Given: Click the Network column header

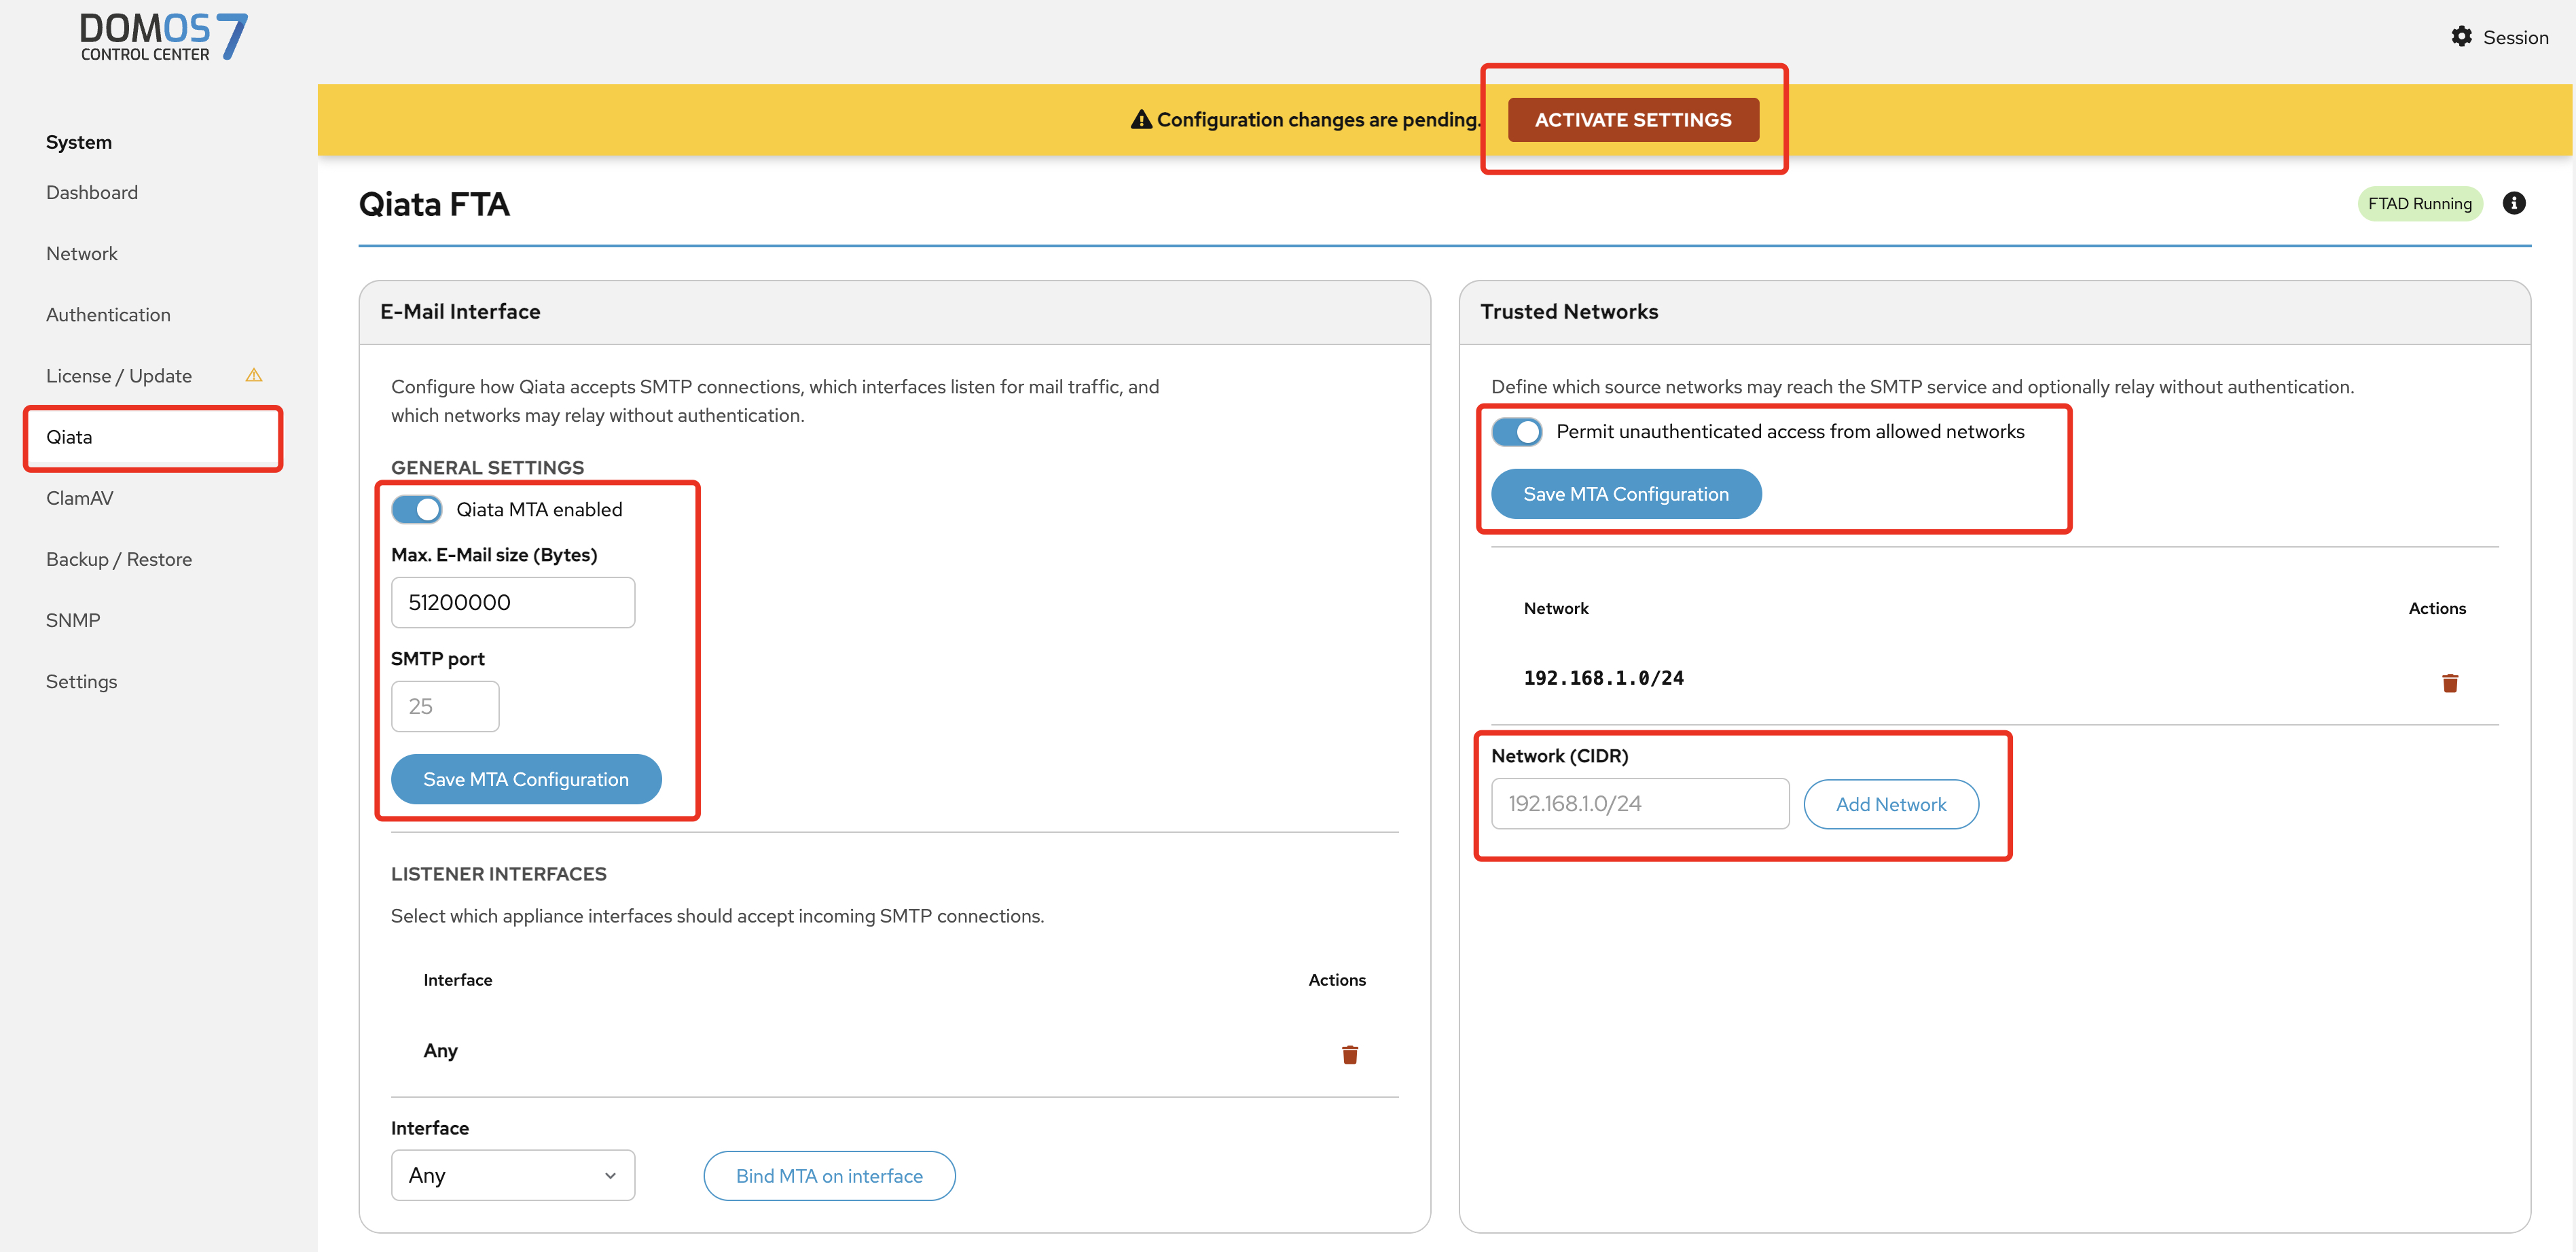Looking at the screenshot, I should coord(1556,608).
